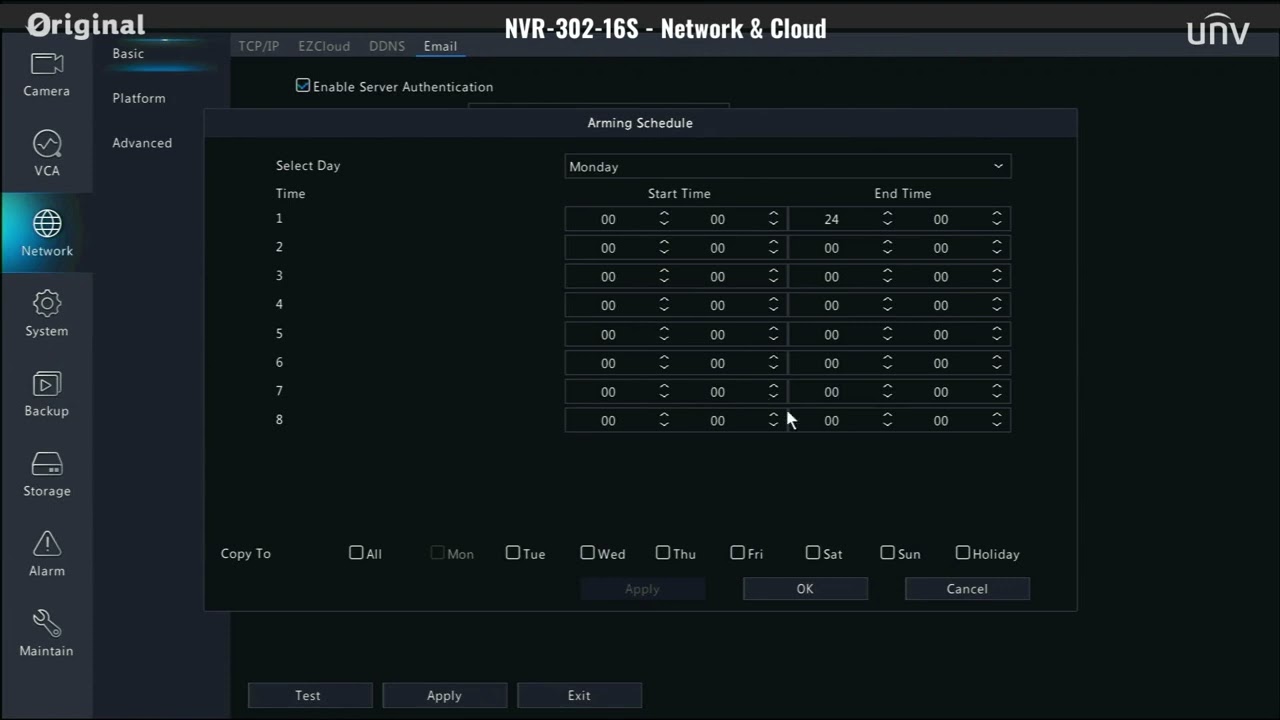Screen dimensions: 1280x720
Task: Adjust row 1 end hour stepper
Action: 887,219
